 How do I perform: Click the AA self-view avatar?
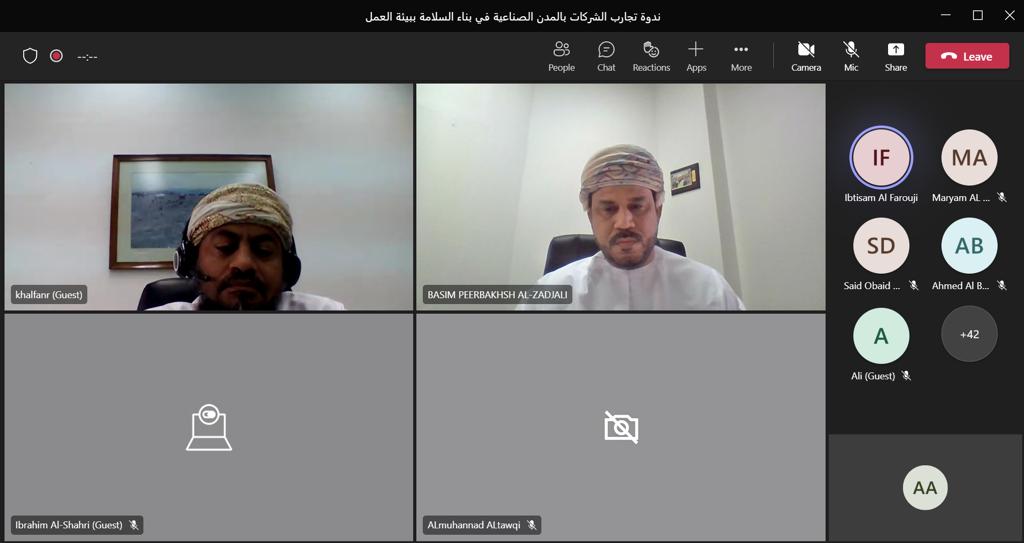[x=925, y=488]
